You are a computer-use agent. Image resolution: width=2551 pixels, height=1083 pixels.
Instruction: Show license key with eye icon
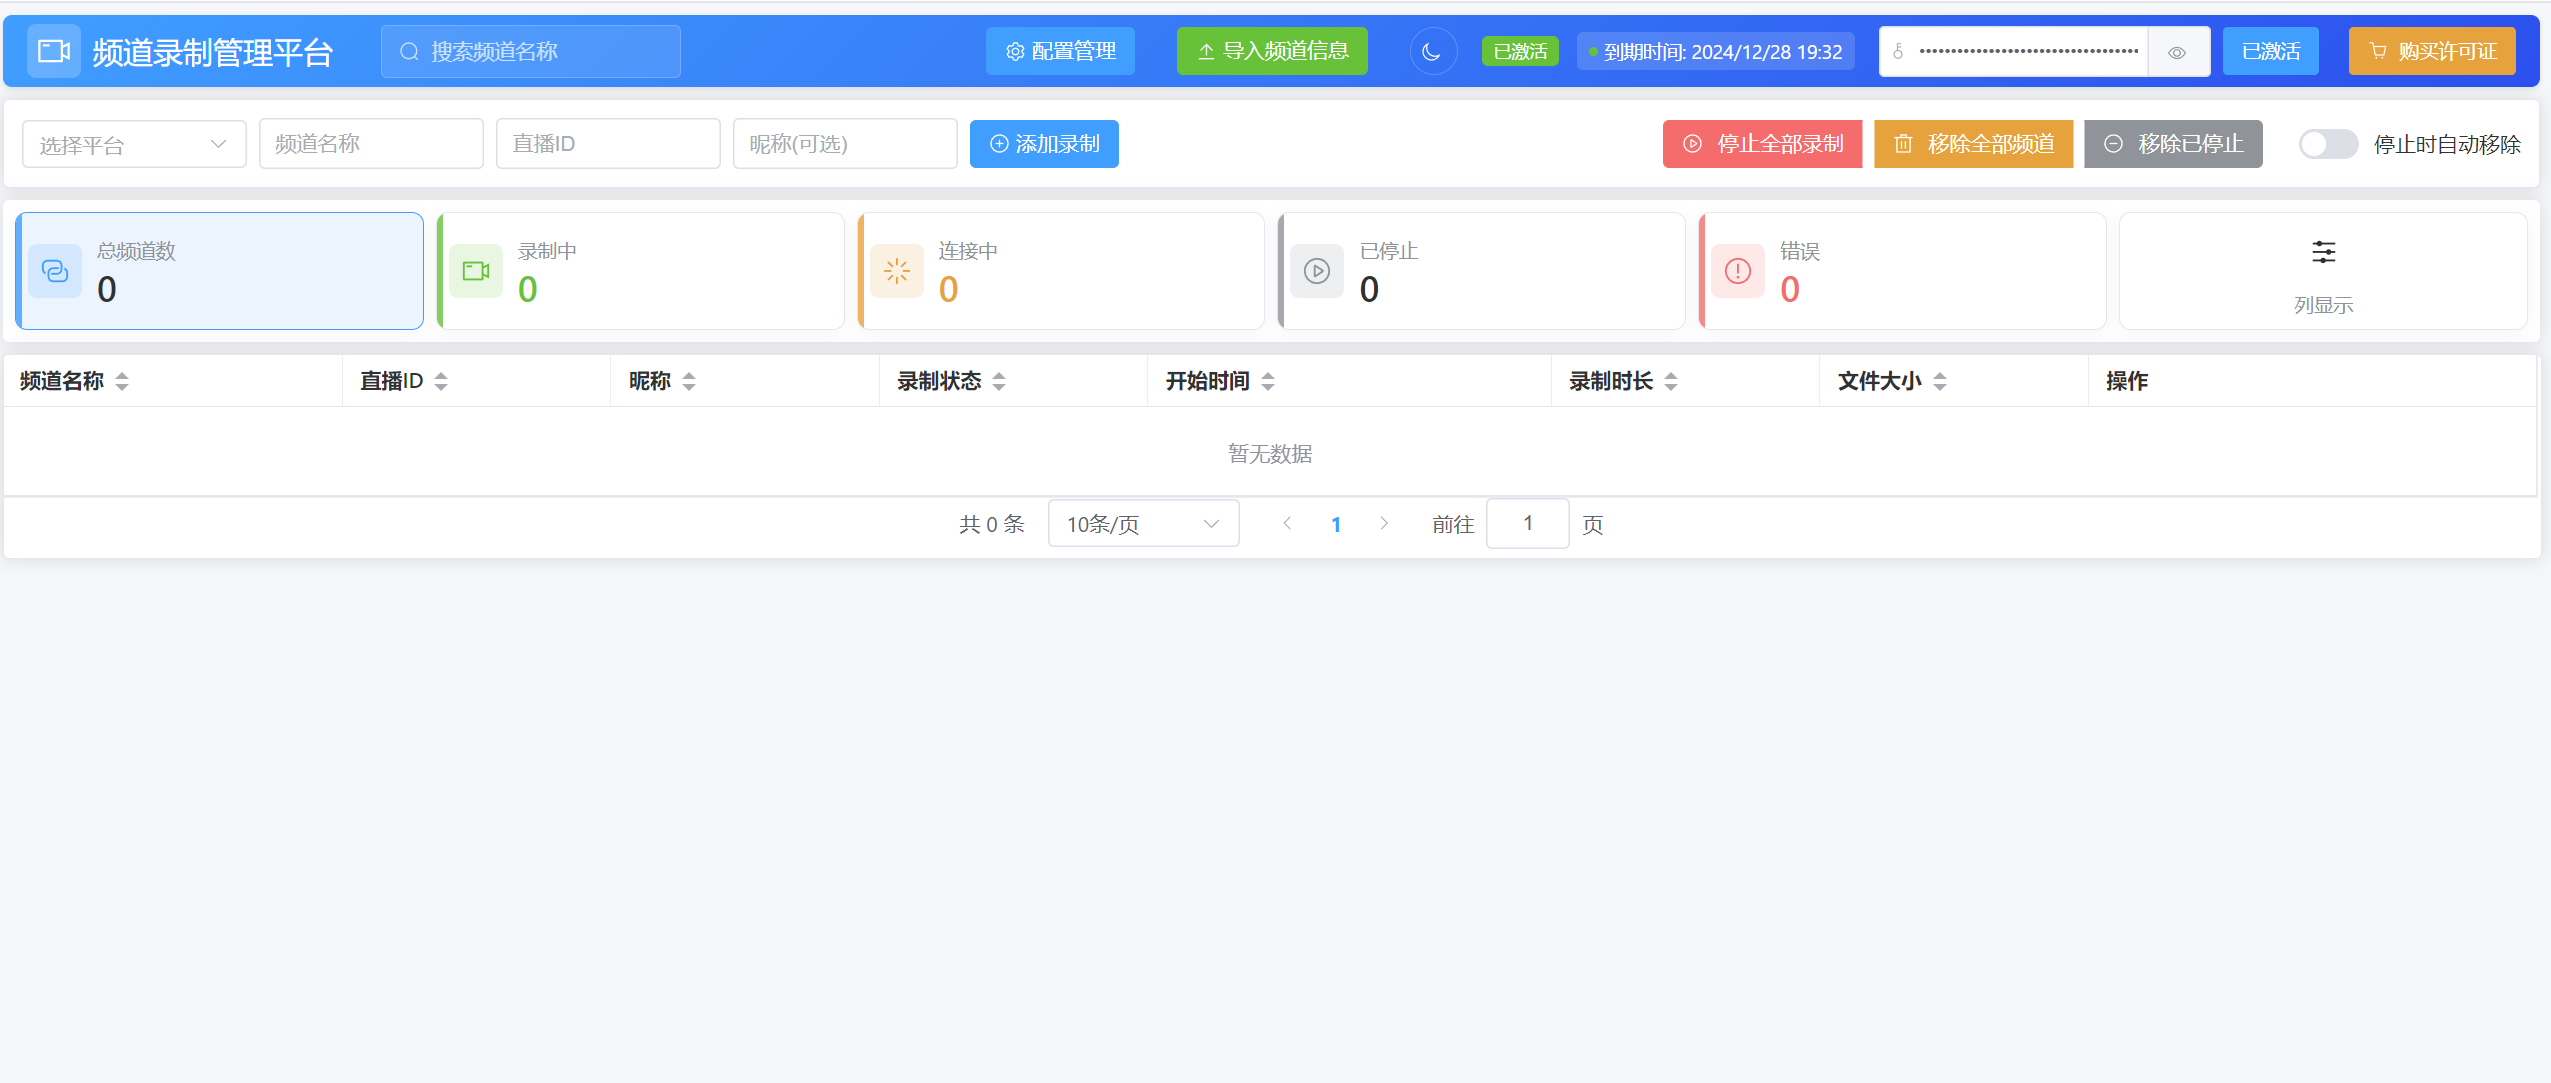coord(2177,52)
